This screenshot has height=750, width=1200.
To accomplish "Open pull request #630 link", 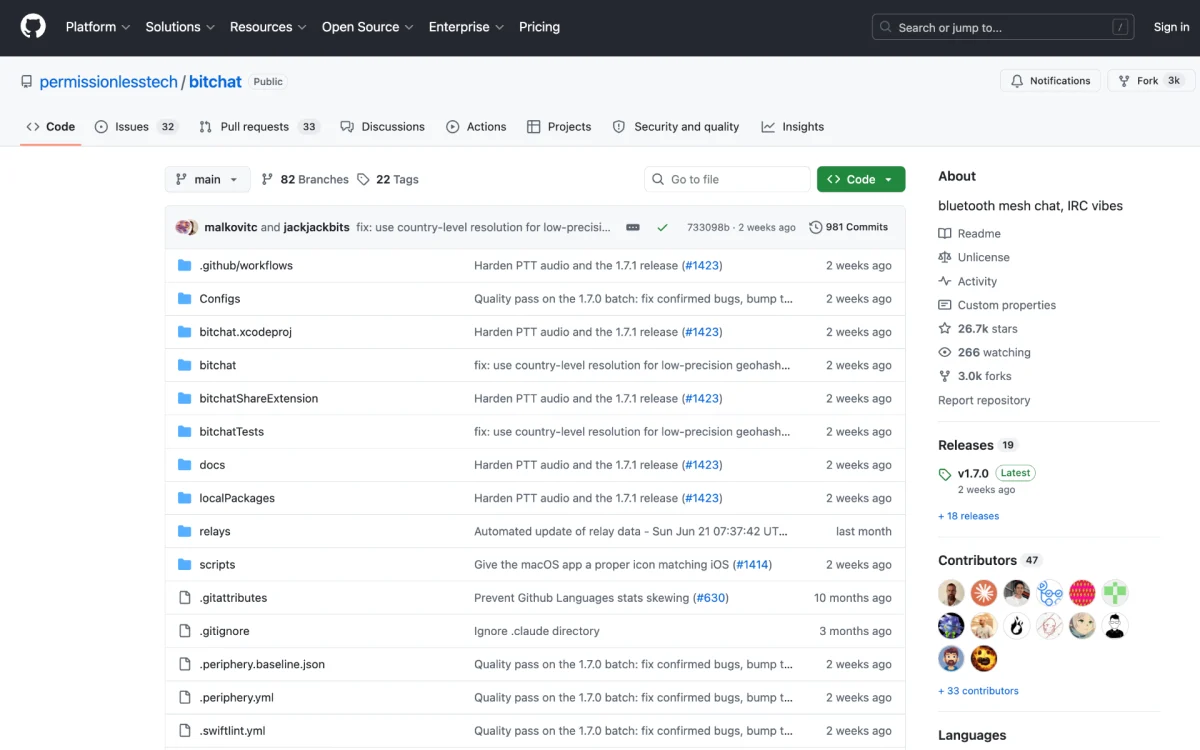I will click(710, 597).
